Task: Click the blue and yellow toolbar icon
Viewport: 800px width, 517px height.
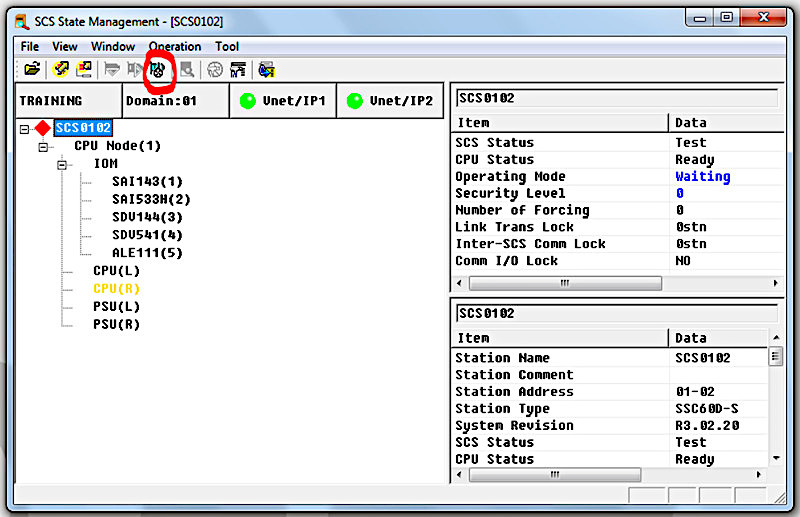Action: pyautogui.click(x=266, y=69)
